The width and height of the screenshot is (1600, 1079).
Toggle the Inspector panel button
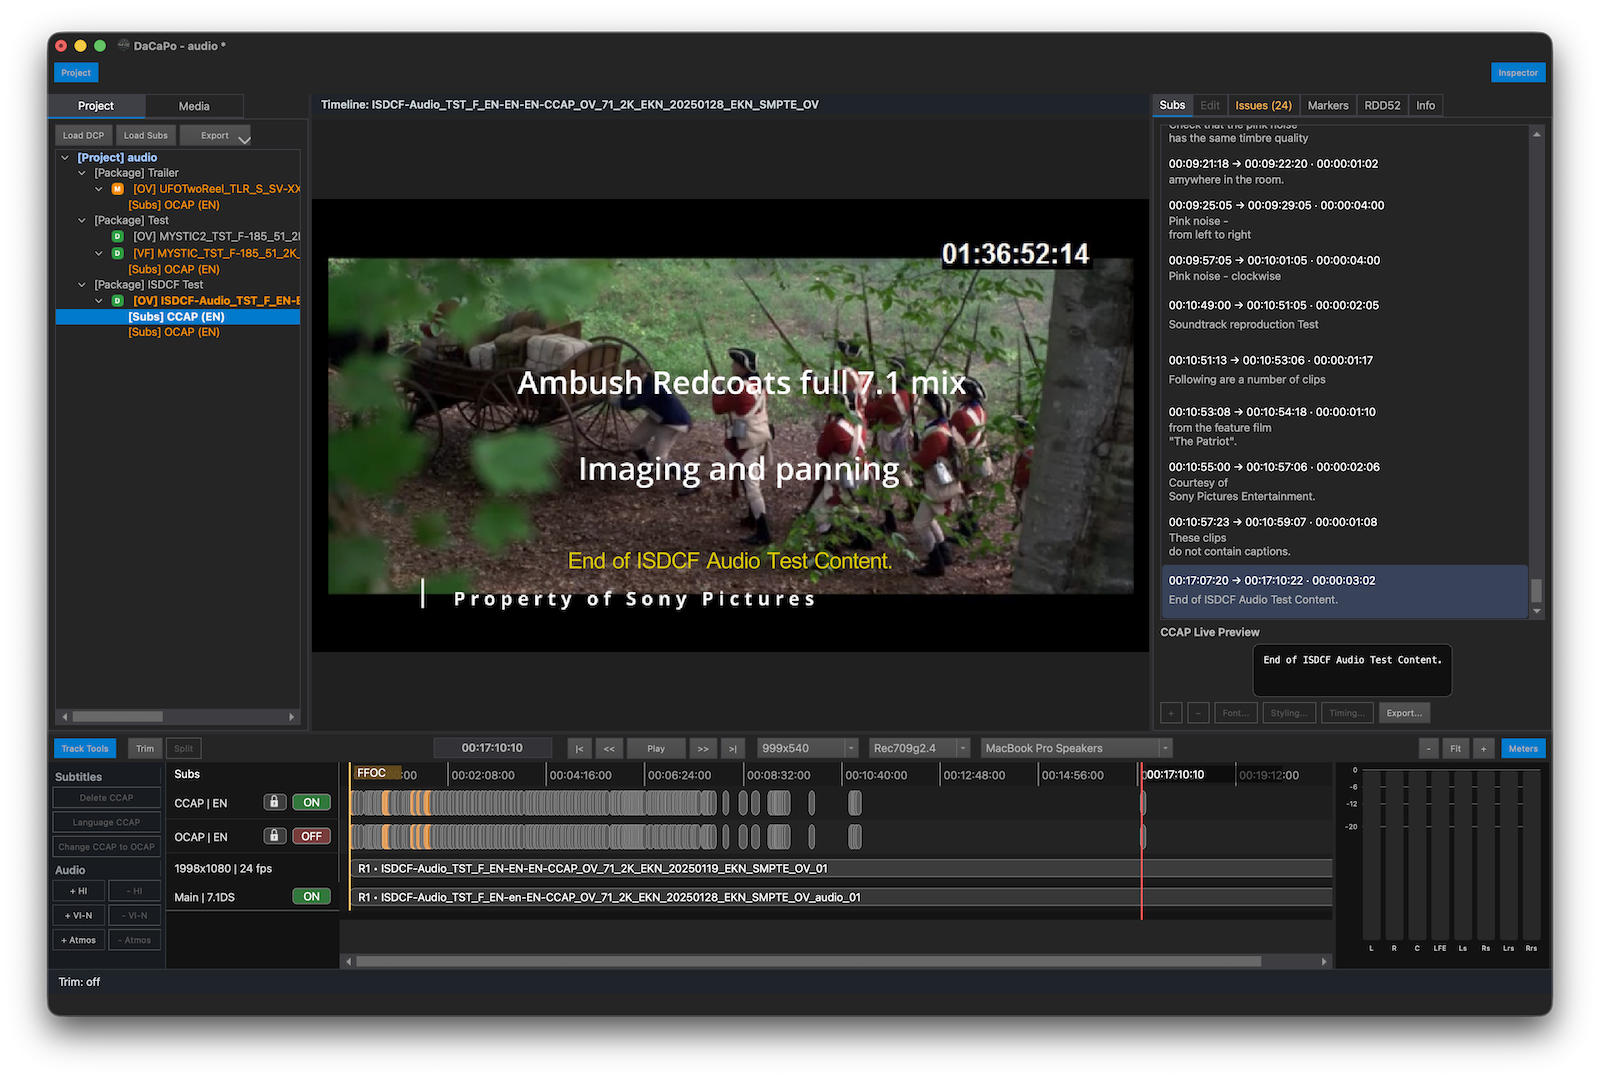1518,73
